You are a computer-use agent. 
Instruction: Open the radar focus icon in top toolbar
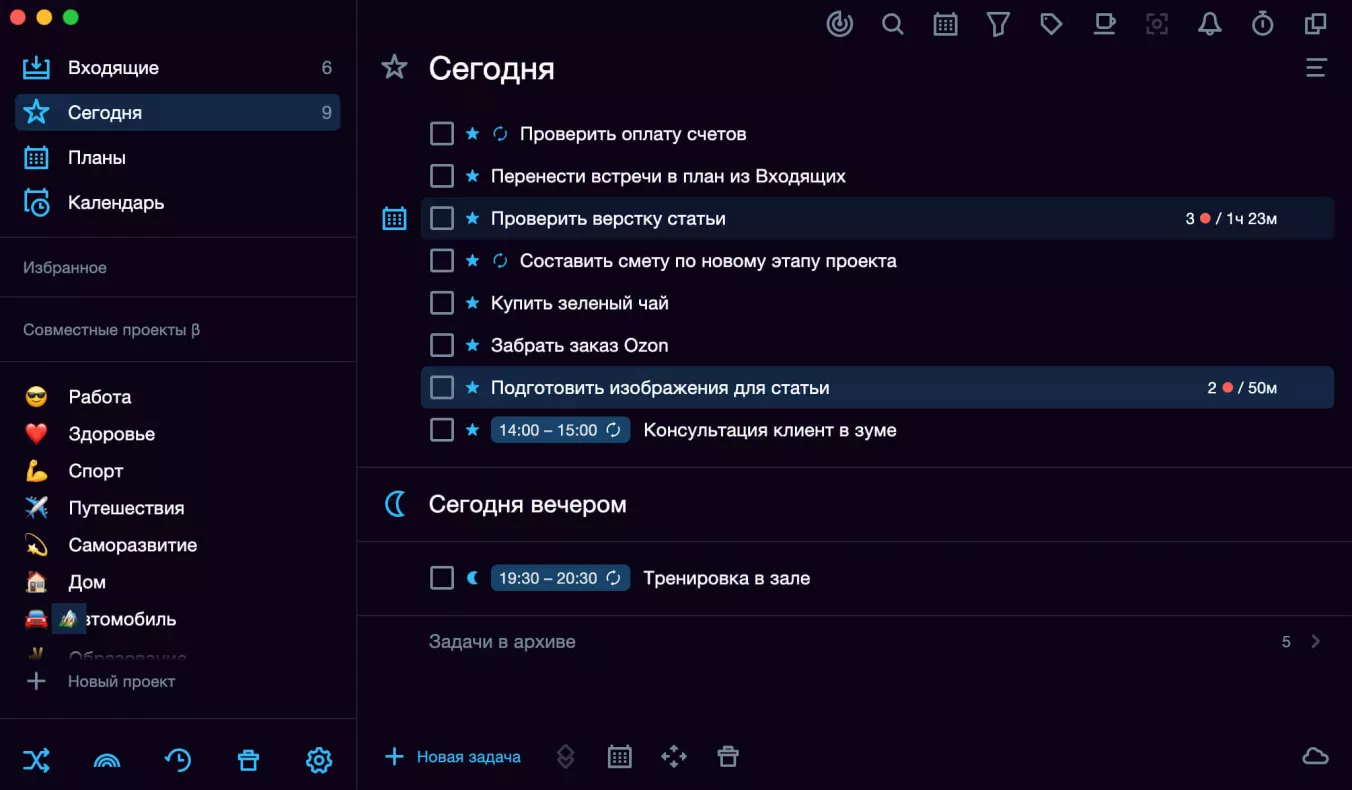[x=840, y=24]
